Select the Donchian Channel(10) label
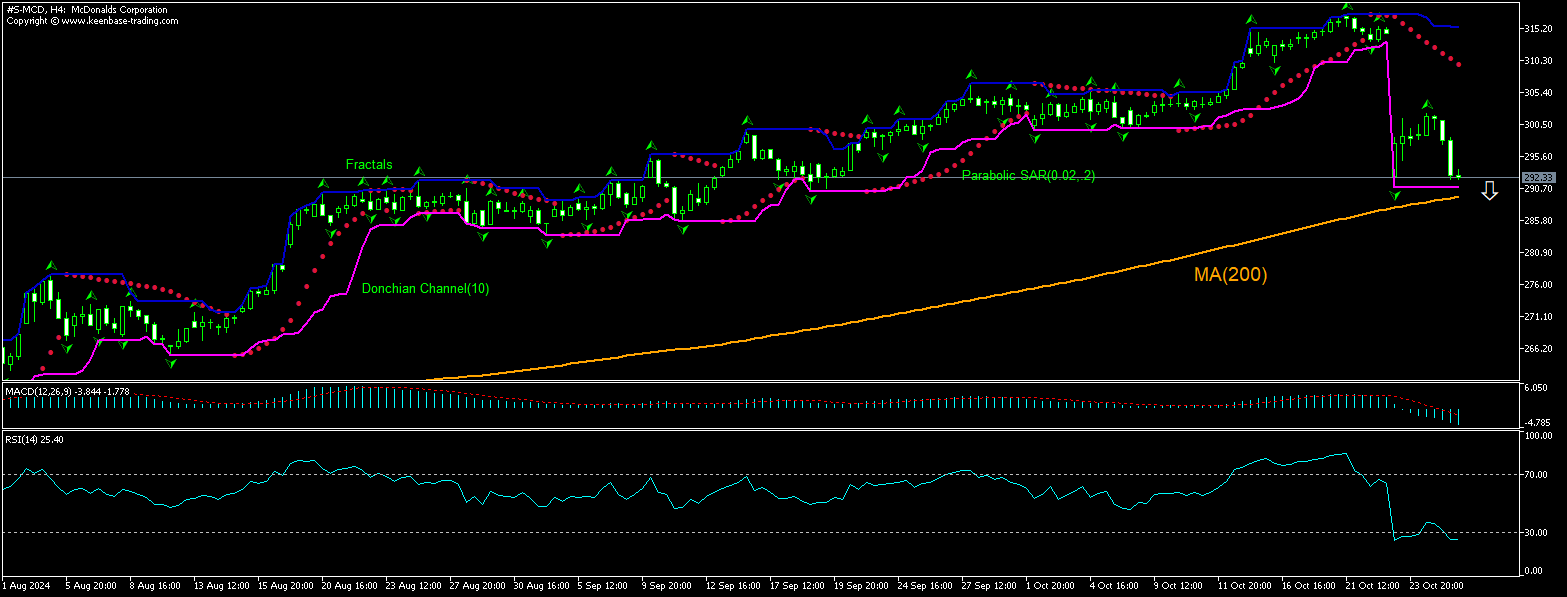 pyautogui.click(x=425, y=289)
